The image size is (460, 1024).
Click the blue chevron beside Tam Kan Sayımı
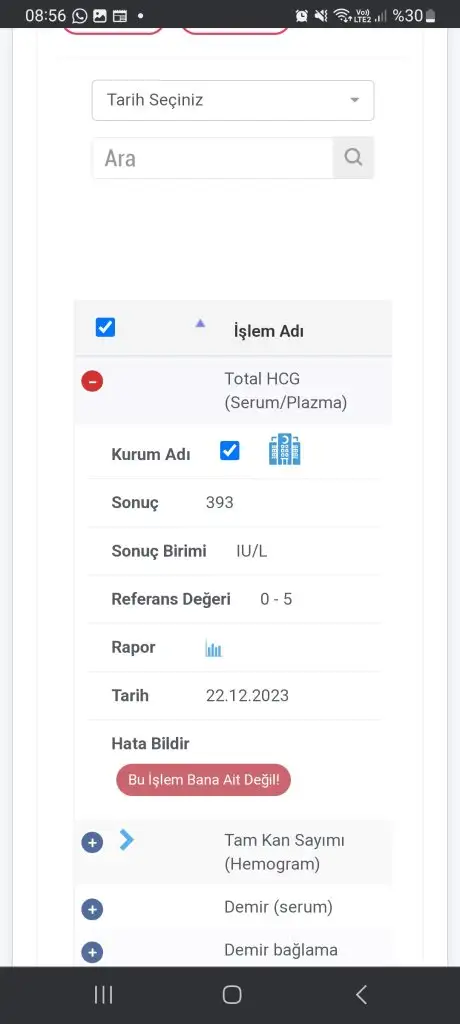pos(127,840)
